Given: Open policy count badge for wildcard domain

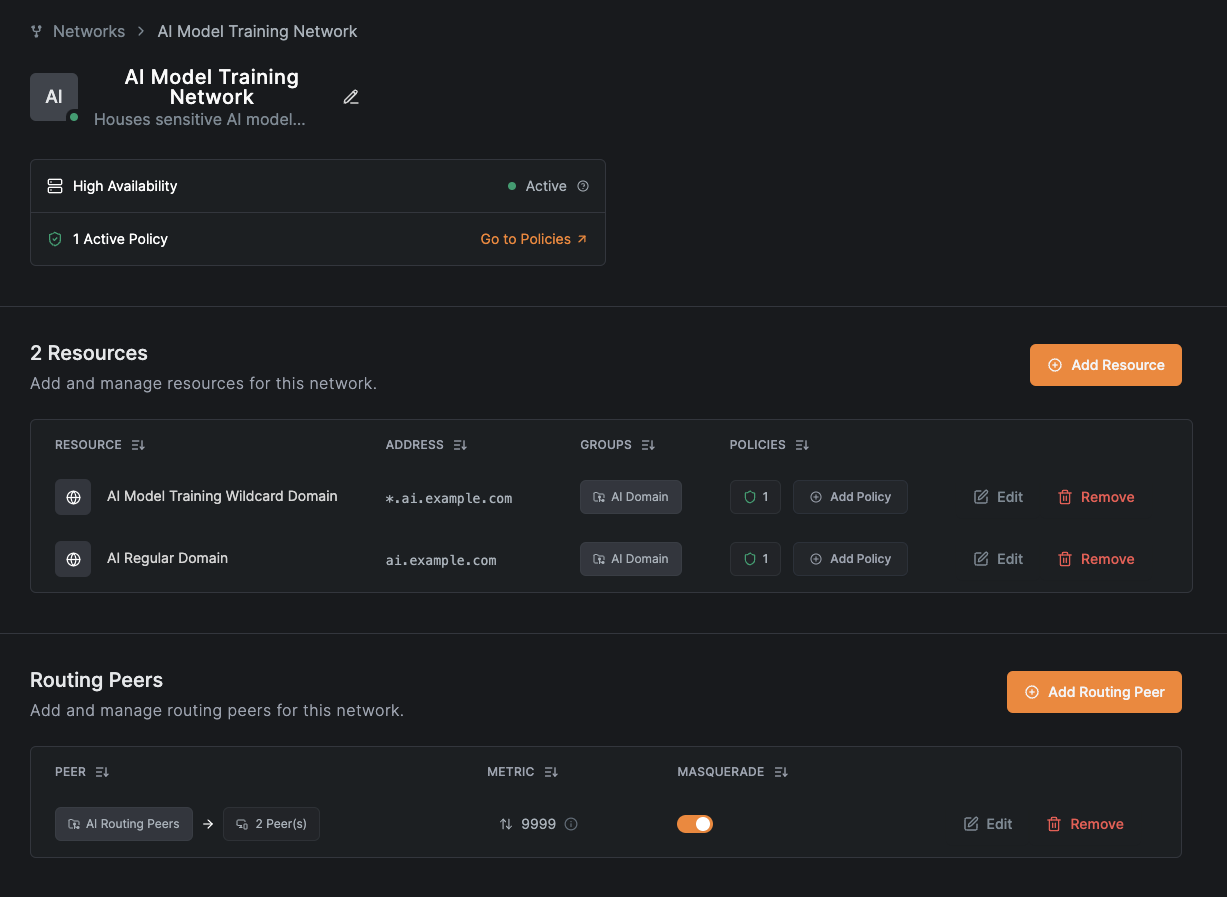Looking at the screenshot, I should [755, 497].
